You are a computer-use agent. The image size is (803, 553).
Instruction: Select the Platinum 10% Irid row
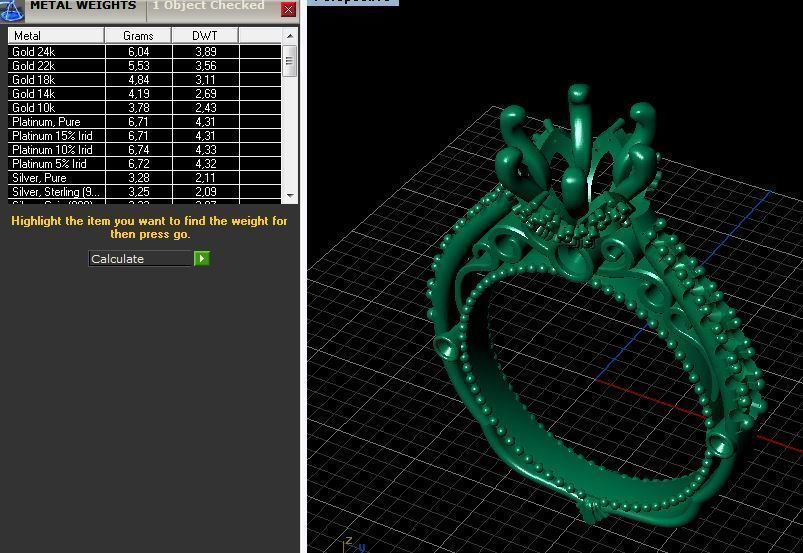56,150
